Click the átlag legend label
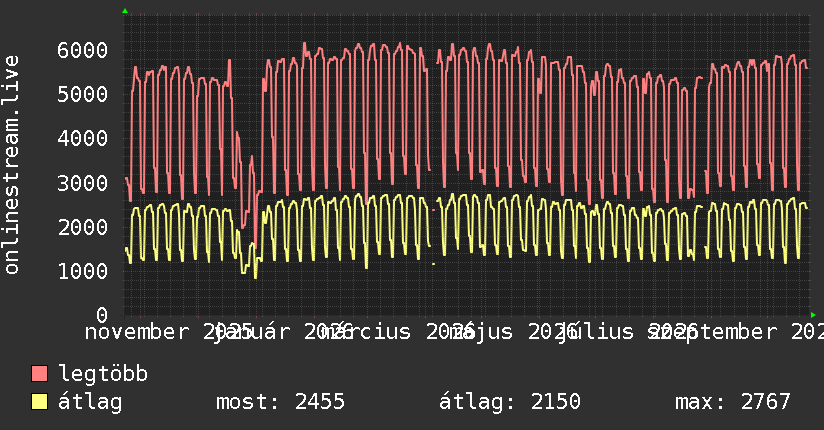This screenshot has height=430, width=824. click(x=90, y=402)
